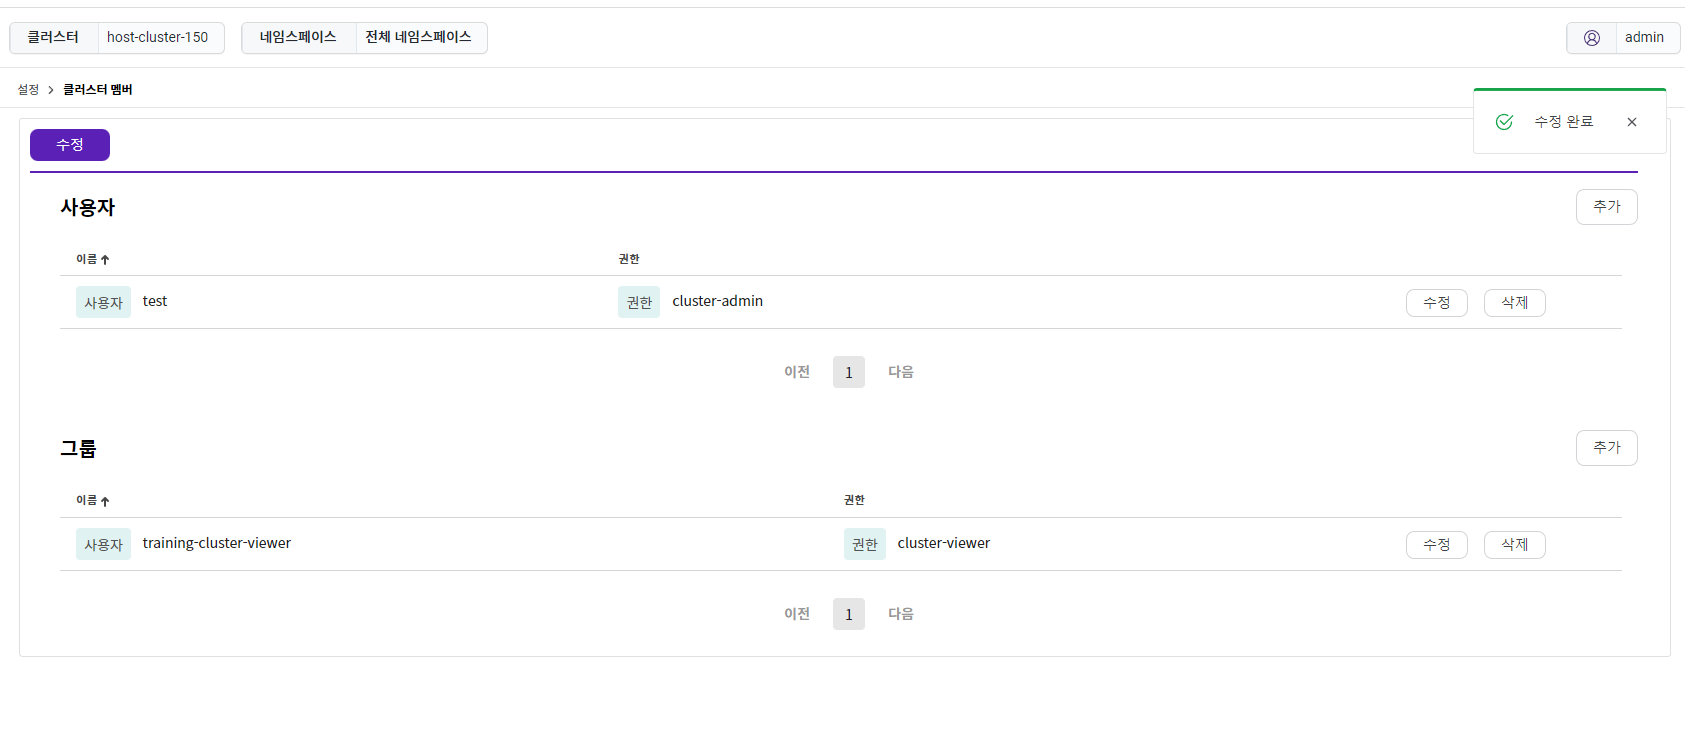Viewport: 1685px width, 731px height.
Task: Click the 사용자 tag in test row
Action: point(103,302)
